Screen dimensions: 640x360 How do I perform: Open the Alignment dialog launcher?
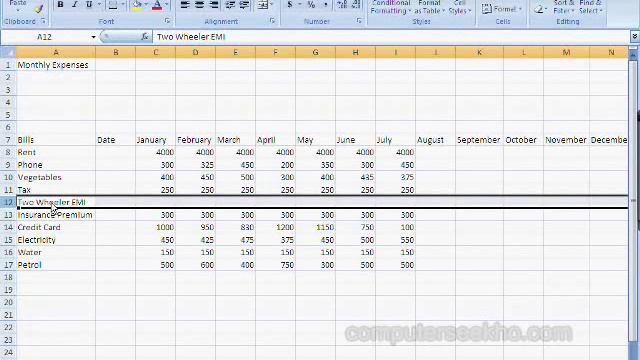tap(272, 21)
